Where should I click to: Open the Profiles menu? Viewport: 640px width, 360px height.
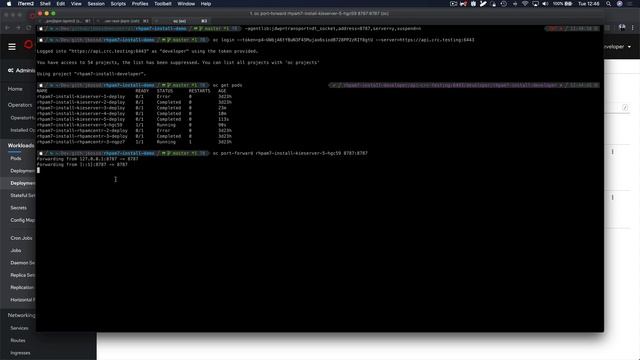(x=140, y=4)
